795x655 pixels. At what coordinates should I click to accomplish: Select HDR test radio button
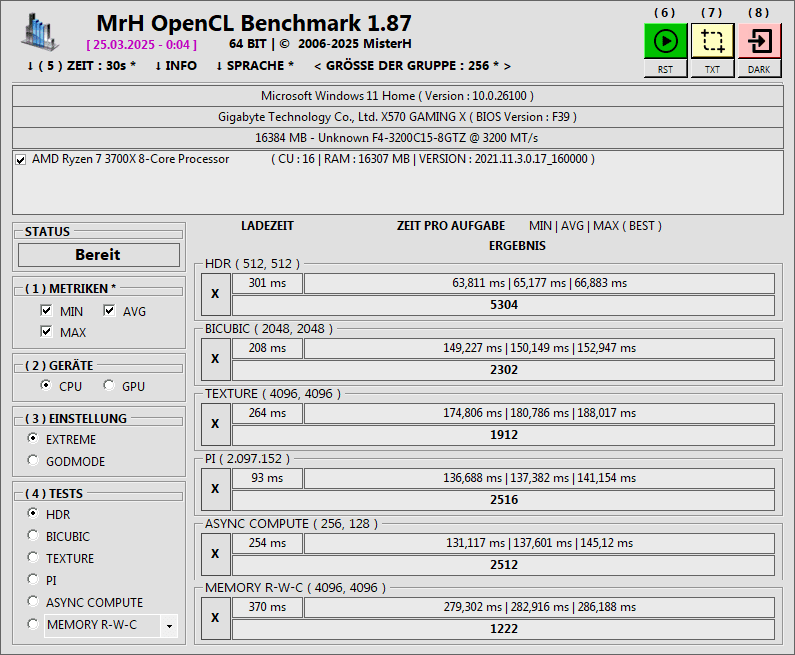pos(33,513)
